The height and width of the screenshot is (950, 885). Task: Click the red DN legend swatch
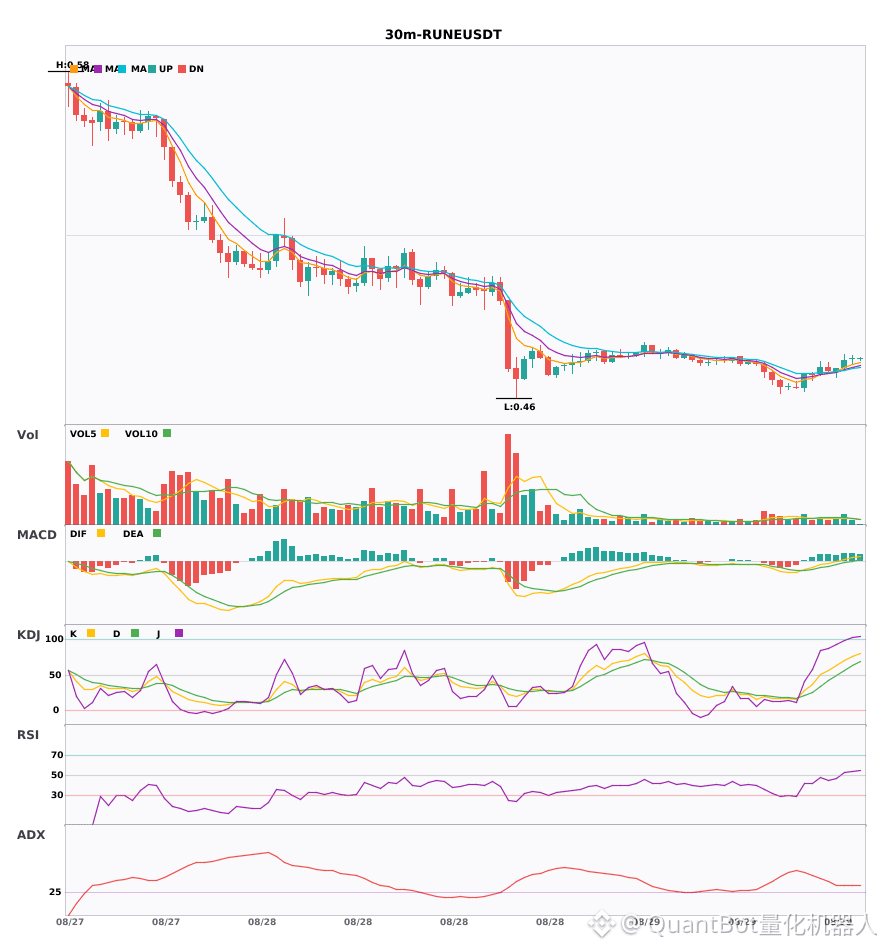[x=182, y=69]
